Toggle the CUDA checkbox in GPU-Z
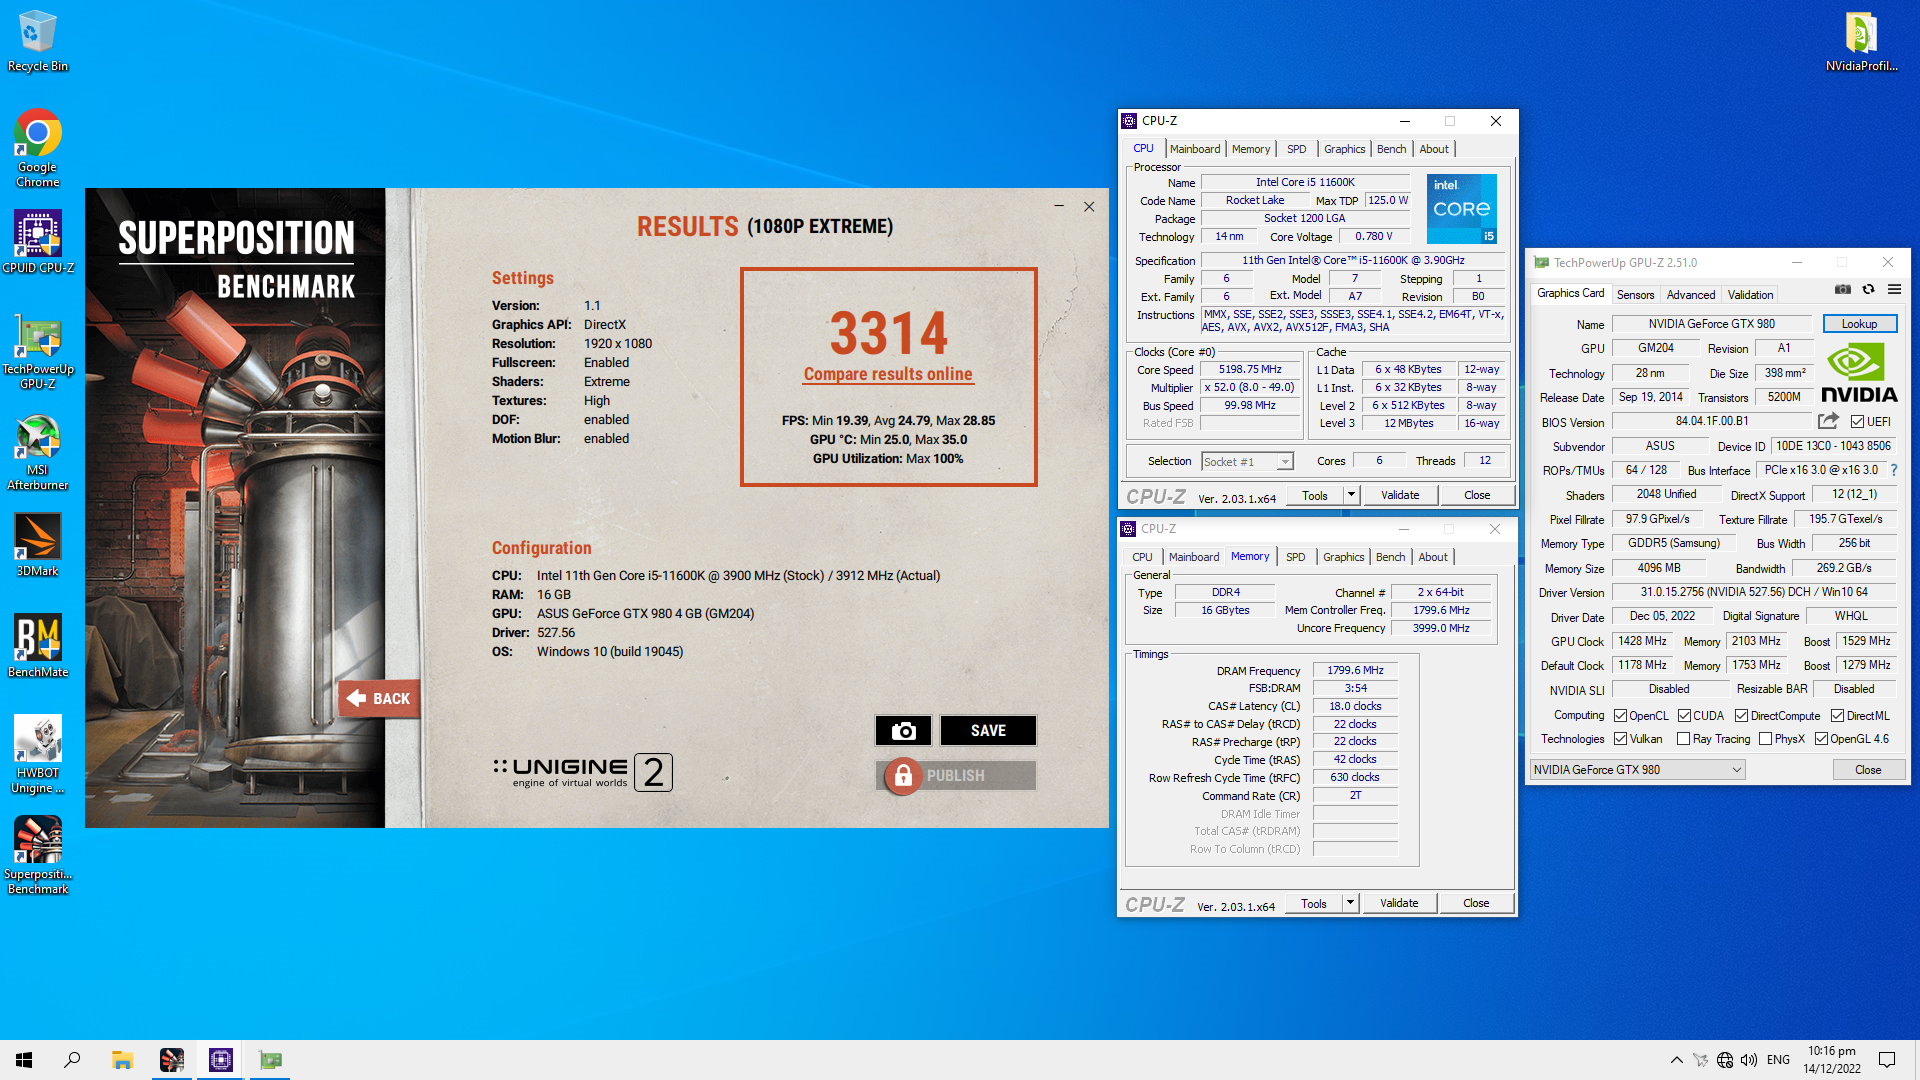 click(x=1685, y=715)
